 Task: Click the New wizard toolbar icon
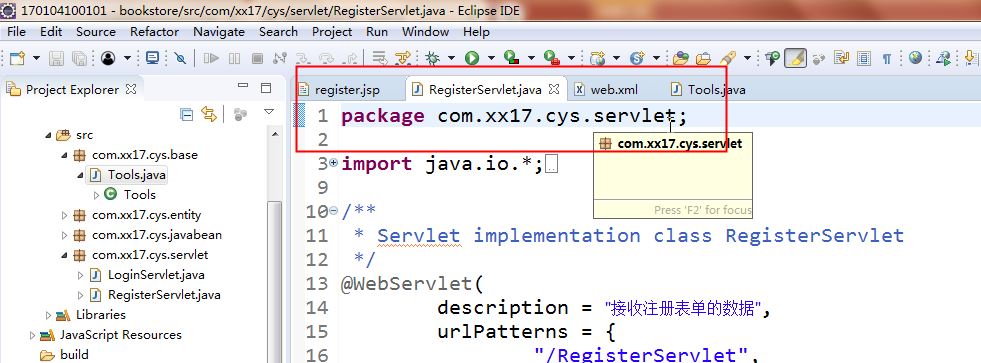[17, 58]
